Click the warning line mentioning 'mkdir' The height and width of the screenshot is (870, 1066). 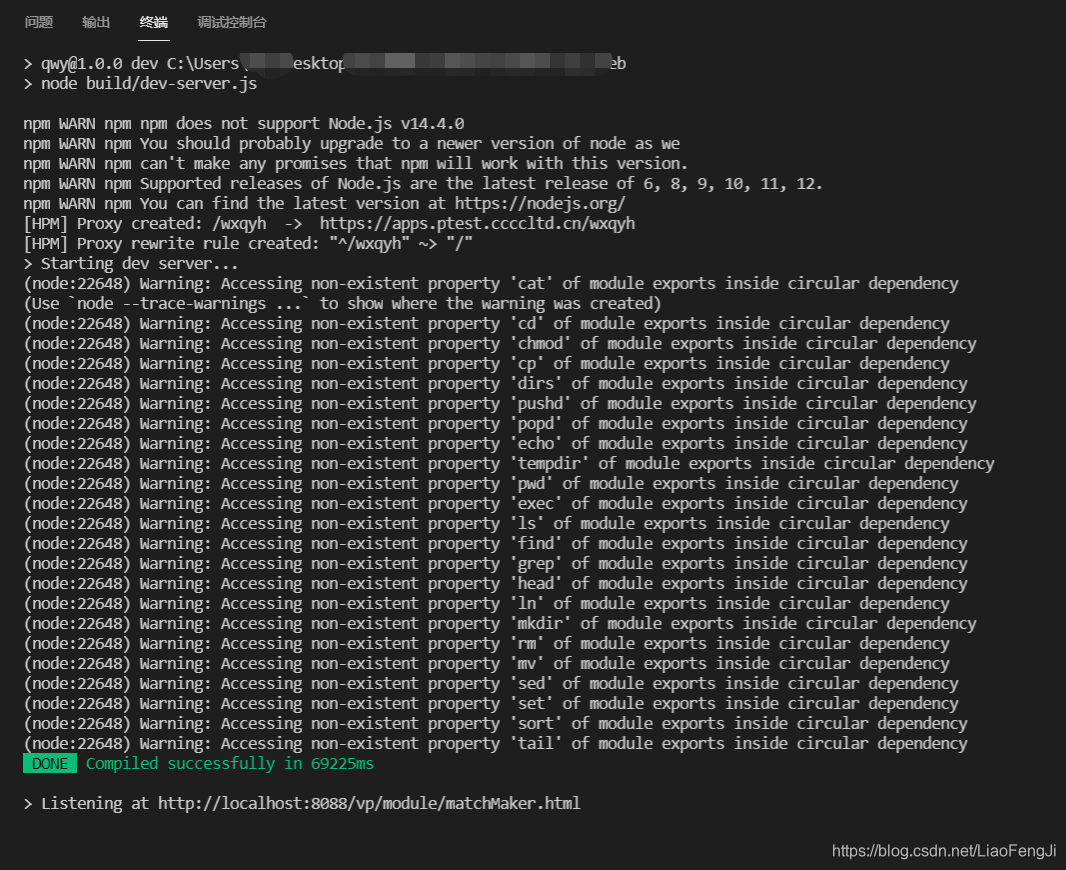[x=500, y=623]
